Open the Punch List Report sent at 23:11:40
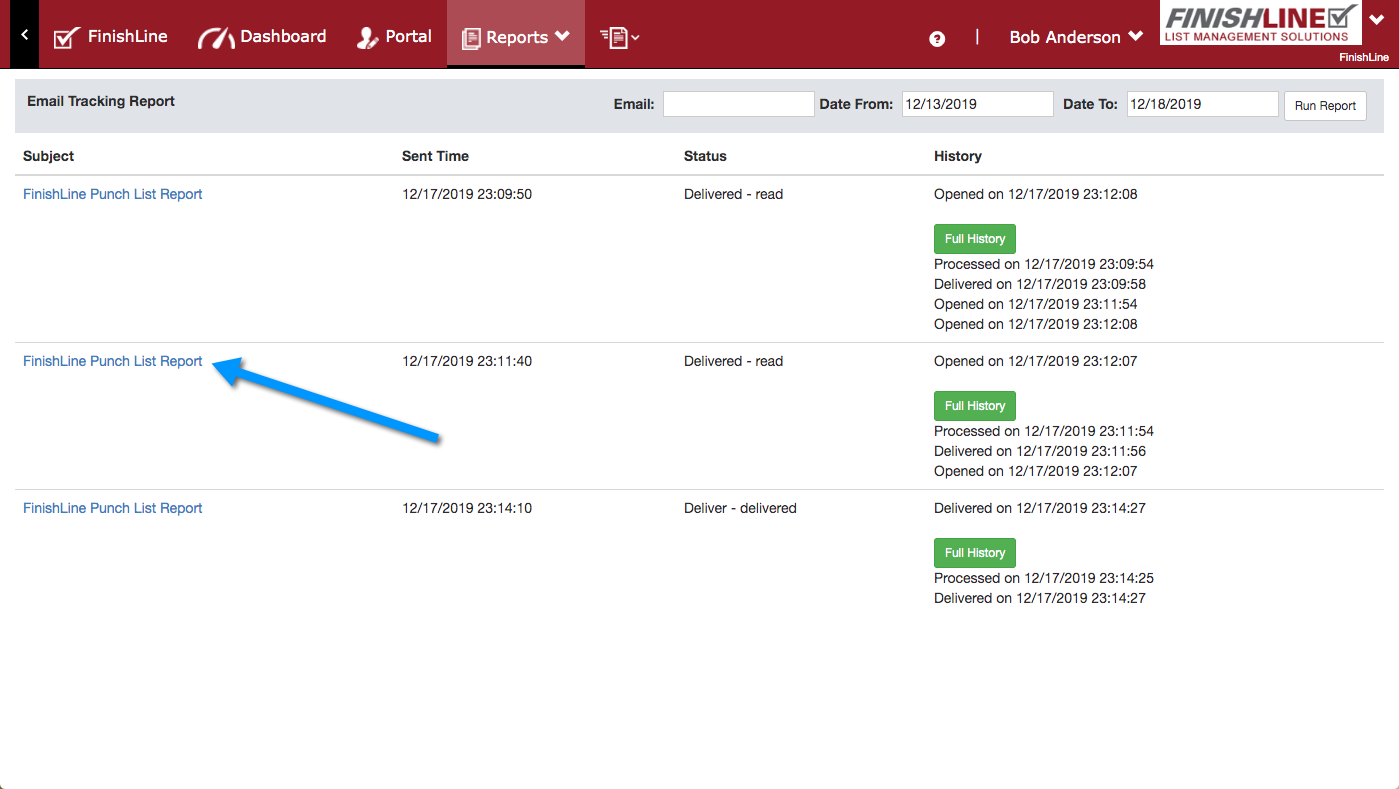 [113, 361]
